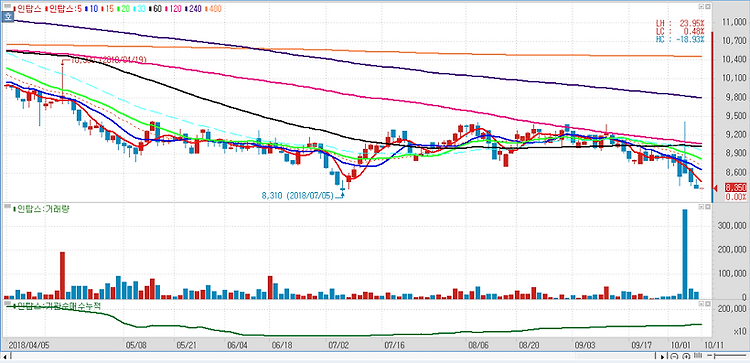
Task: Maximize the cumulative net-buy panel
Action: point(707,303)
